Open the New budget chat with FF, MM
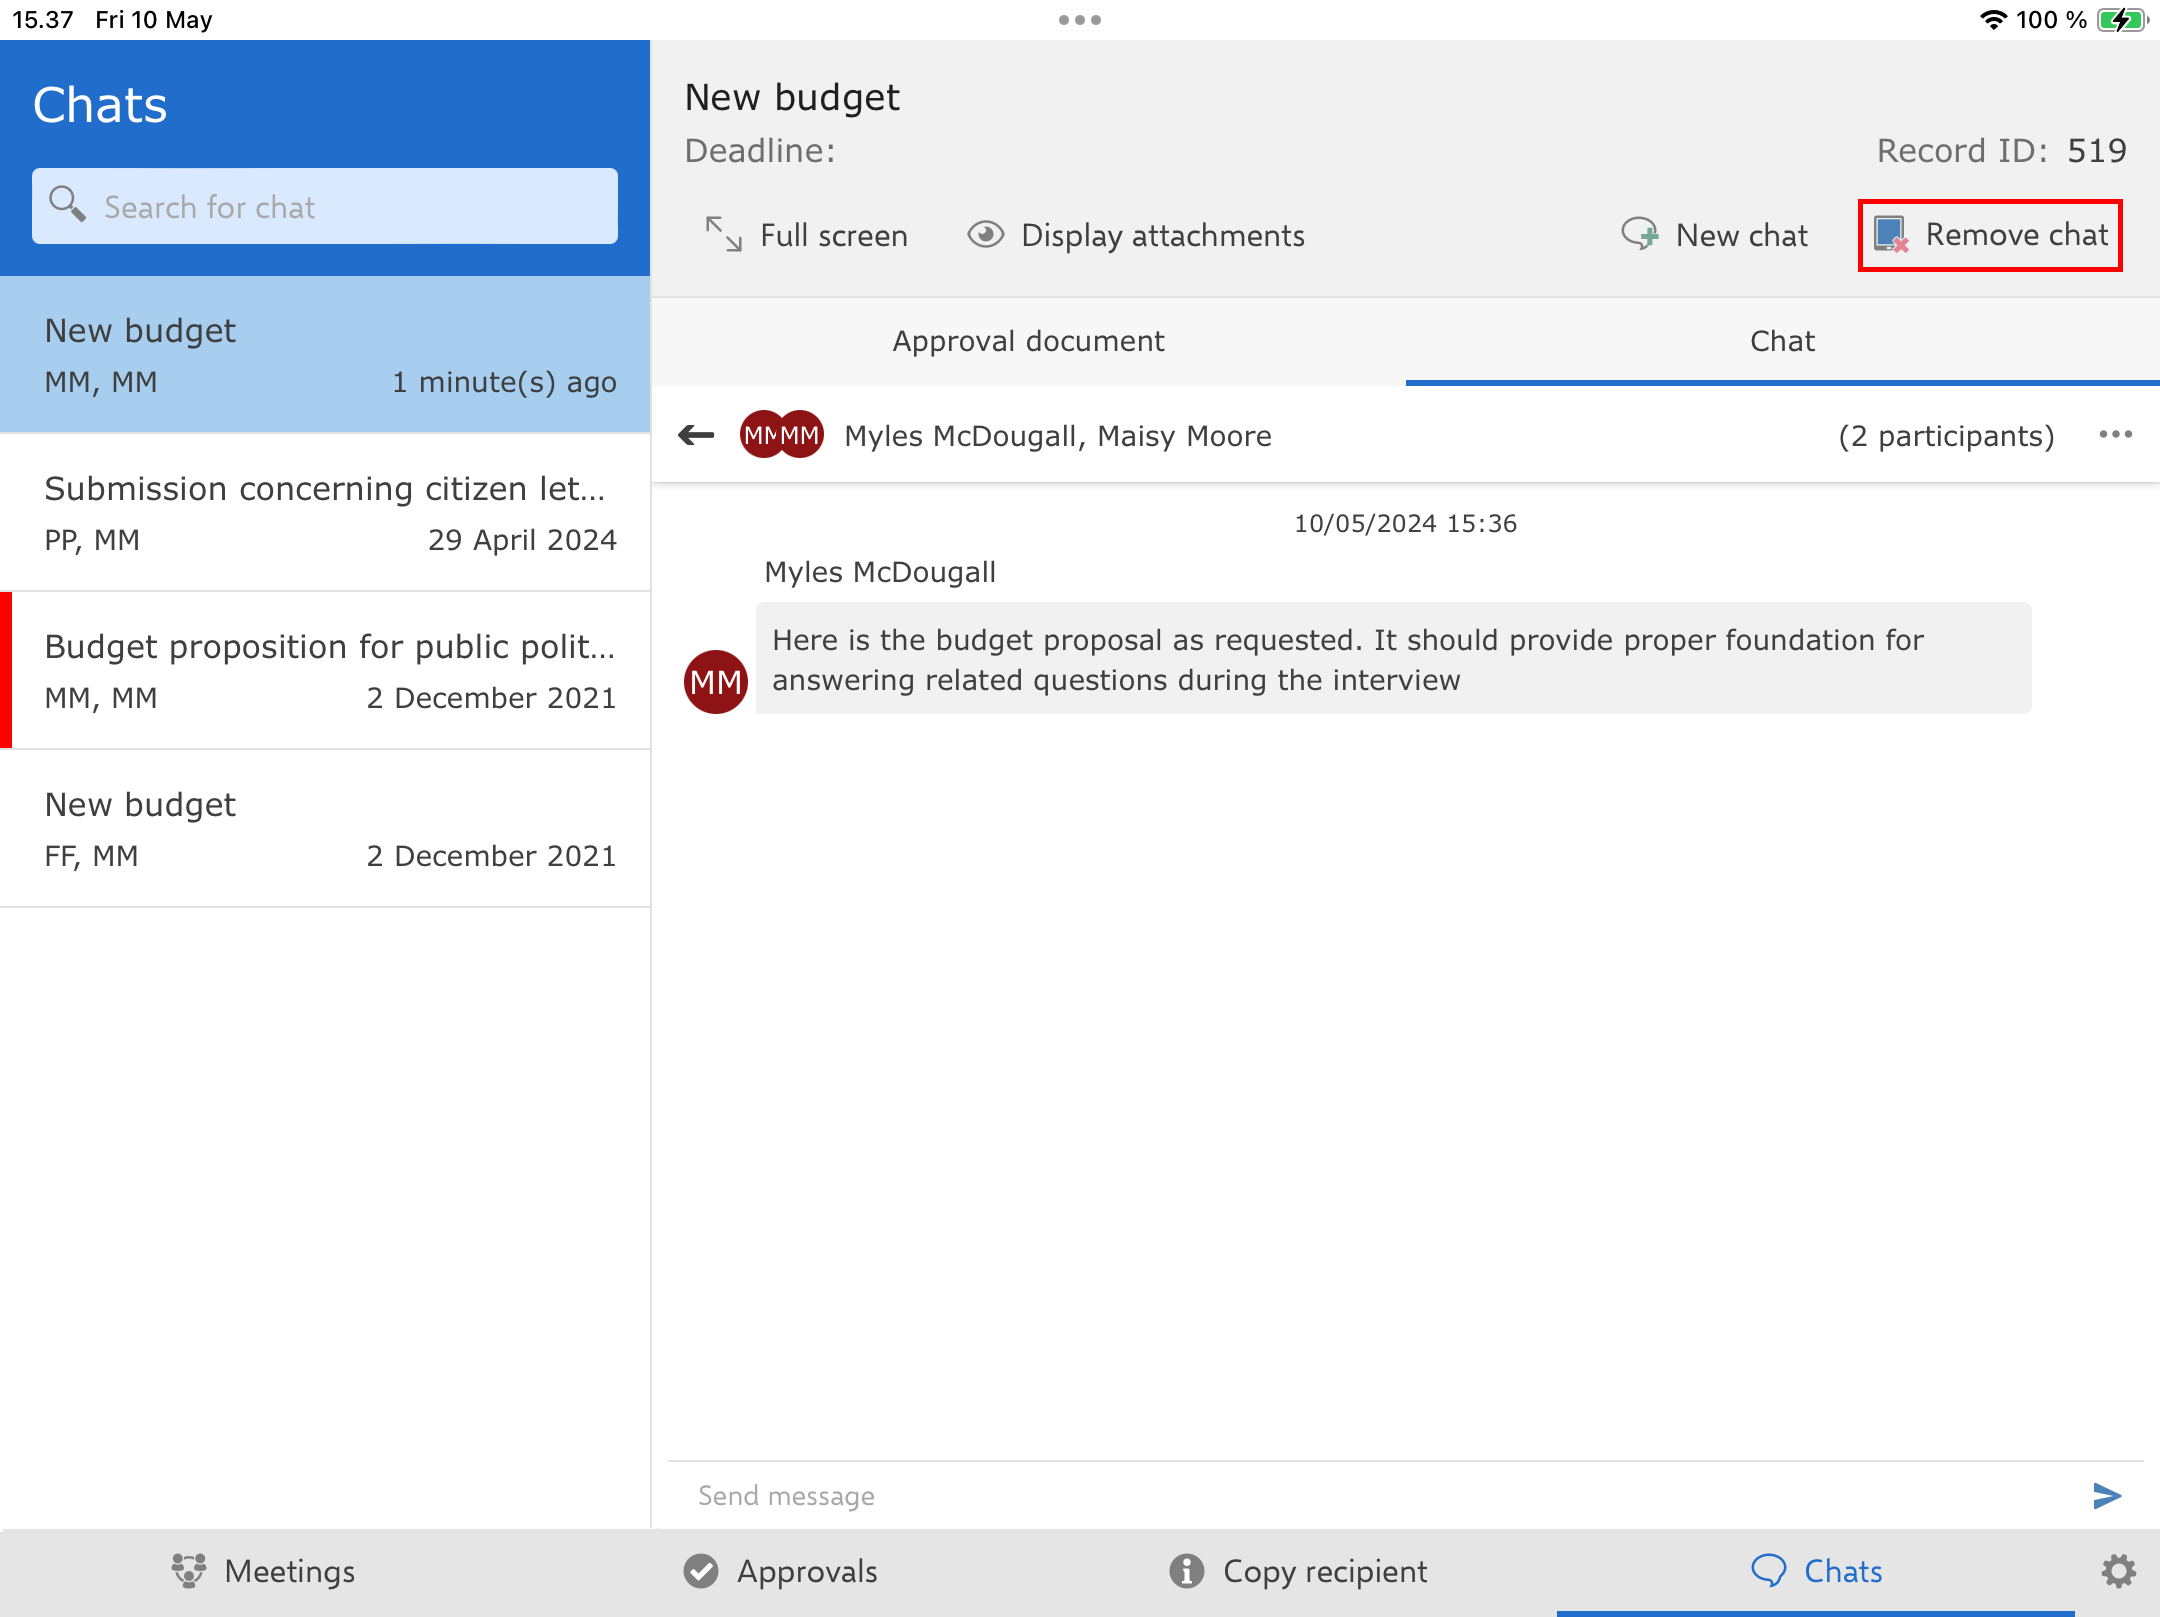Screen dimensions: 2160x1617 (325, 828)
